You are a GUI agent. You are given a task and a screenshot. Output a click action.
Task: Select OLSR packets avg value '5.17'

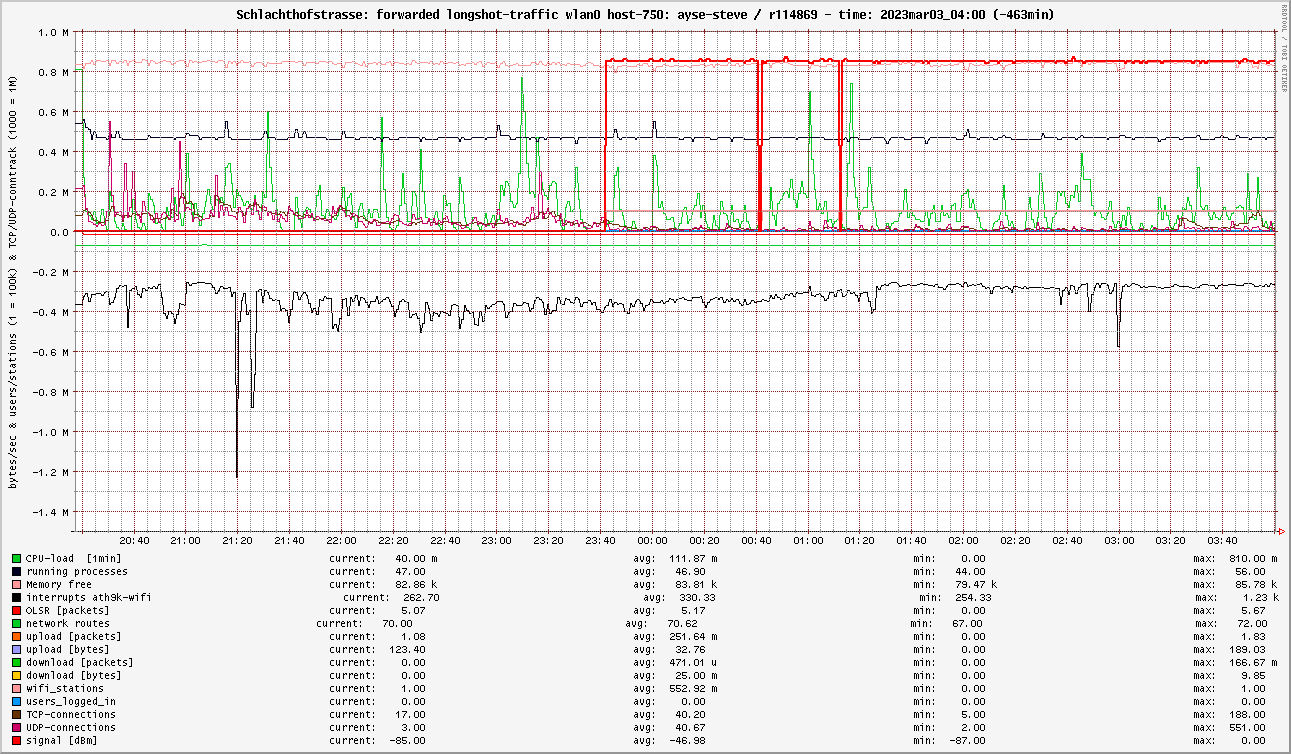tap(691, 610)
